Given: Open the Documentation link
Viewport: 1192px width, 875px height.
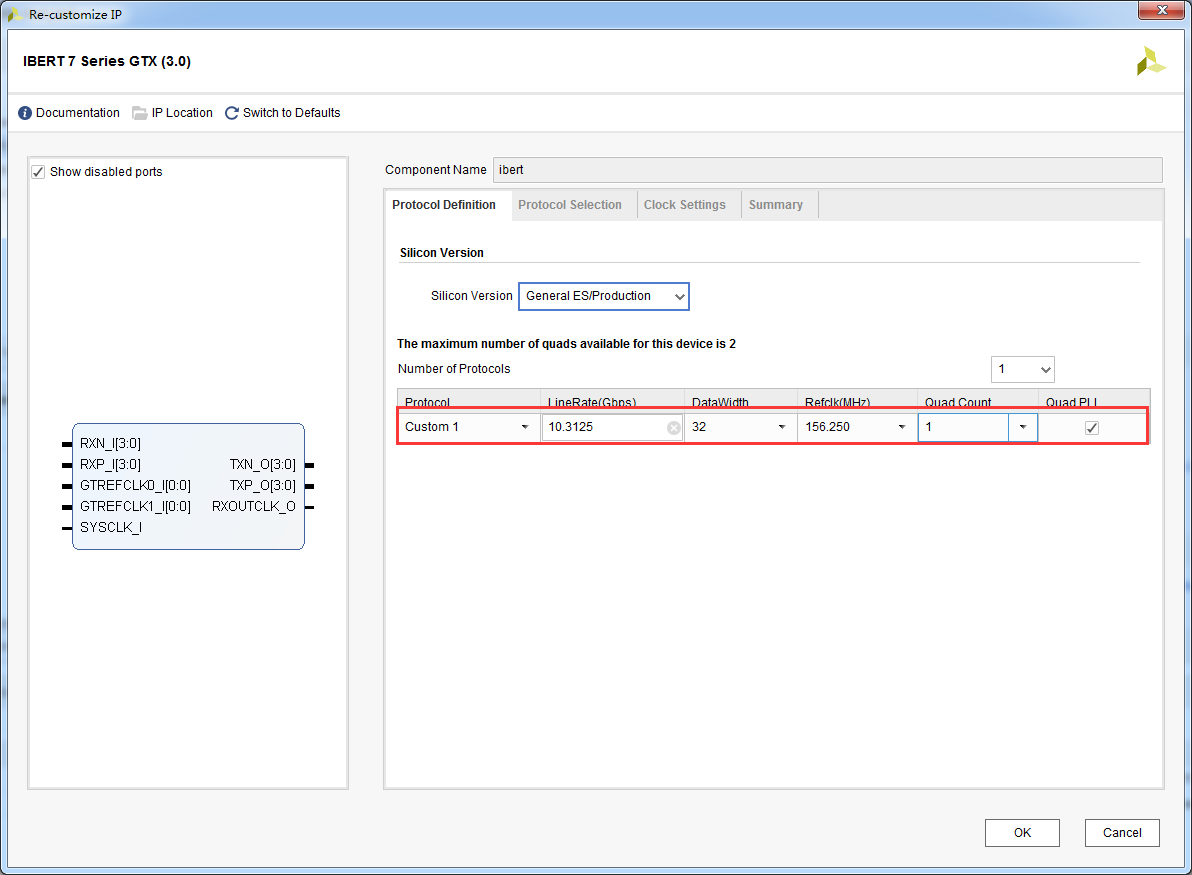Looking at the screenshot, I should (x=78, y=113).
